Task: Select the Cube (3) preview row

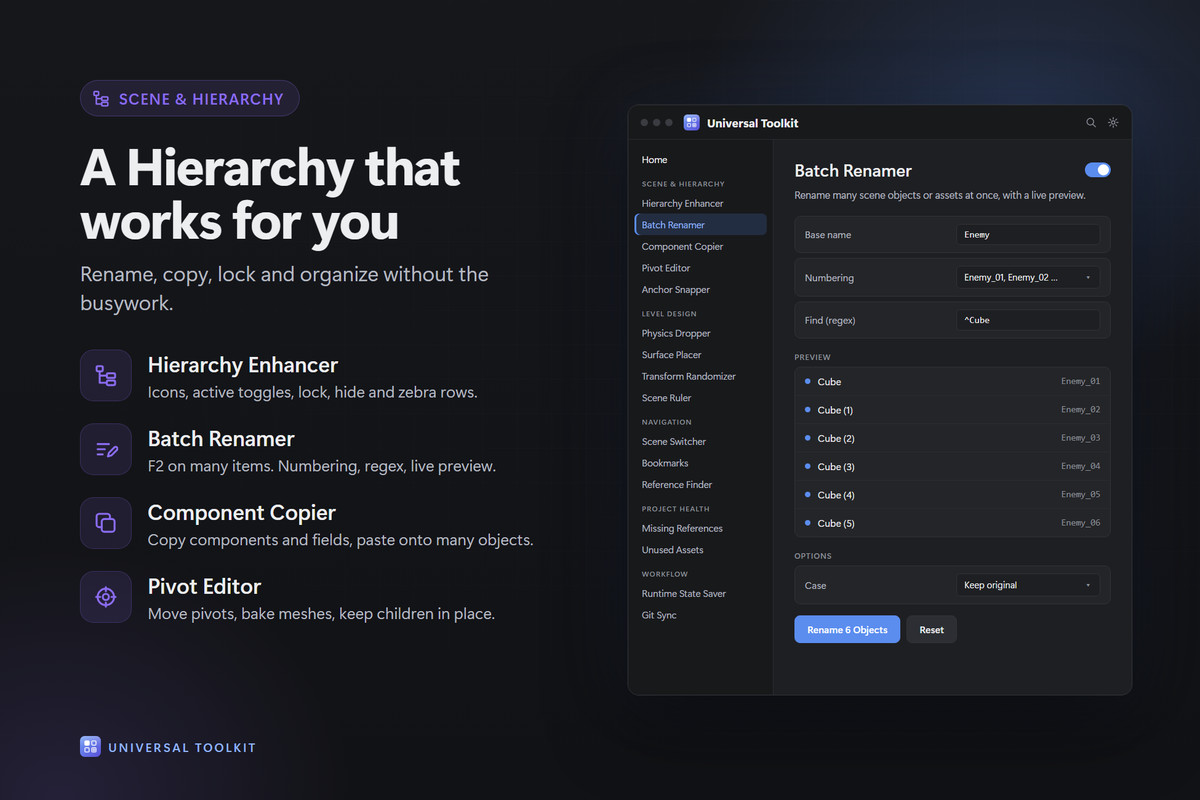Action: click(x=952, y=467)
